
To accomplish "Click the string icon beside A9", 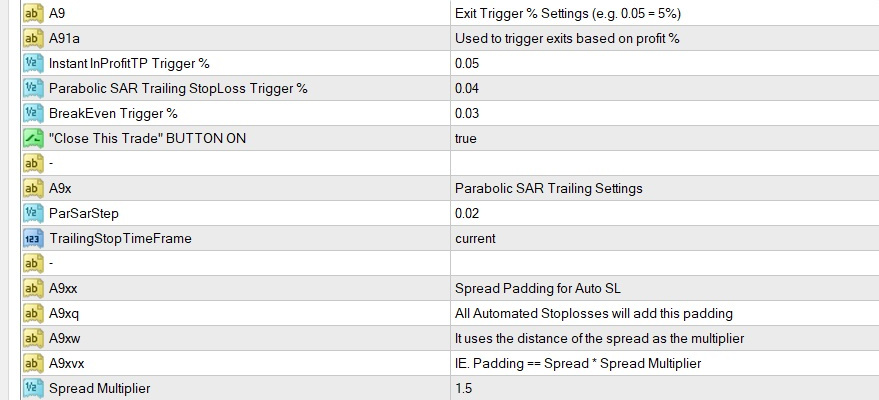I will click(x=31, y=13).
